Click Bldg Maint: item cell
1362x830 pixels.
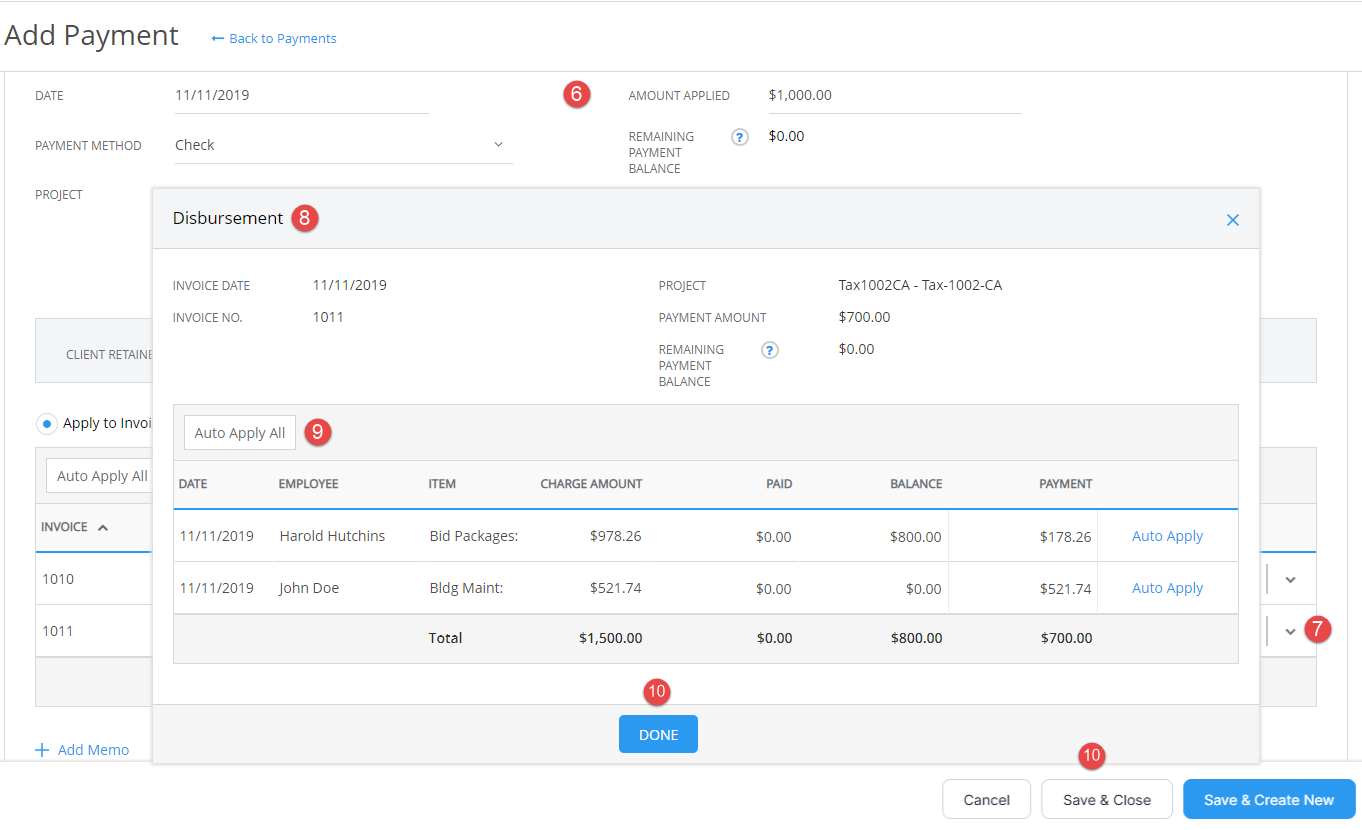point(467,588)
